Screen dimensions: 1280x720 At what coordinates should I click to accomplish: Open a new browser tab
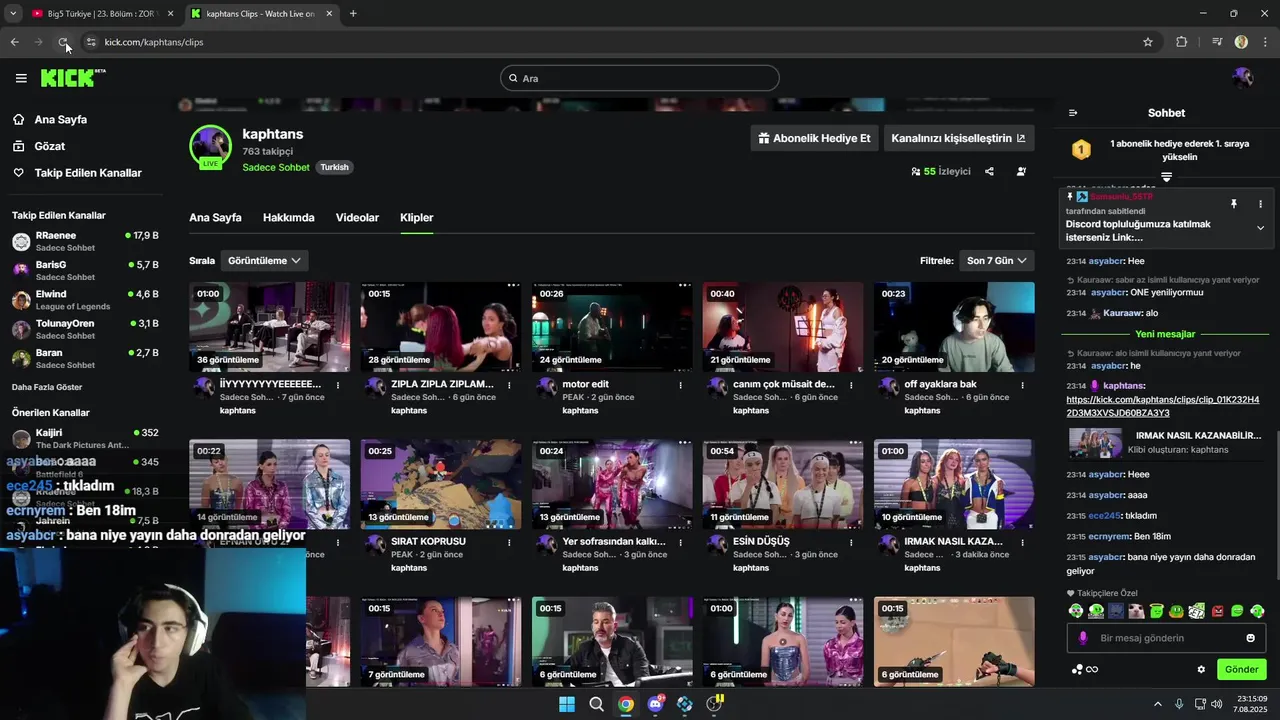pos(353,13)
